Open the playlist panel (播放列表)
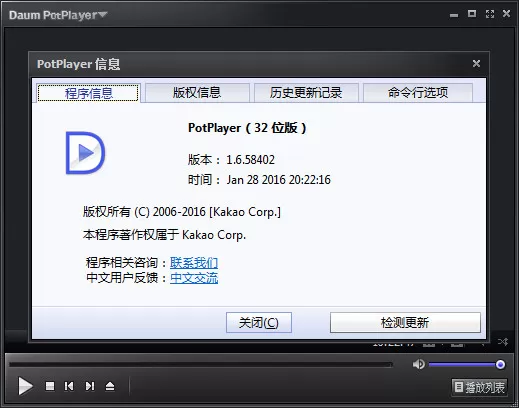Screen dimensions: 519x408 [x=480, y=387]
